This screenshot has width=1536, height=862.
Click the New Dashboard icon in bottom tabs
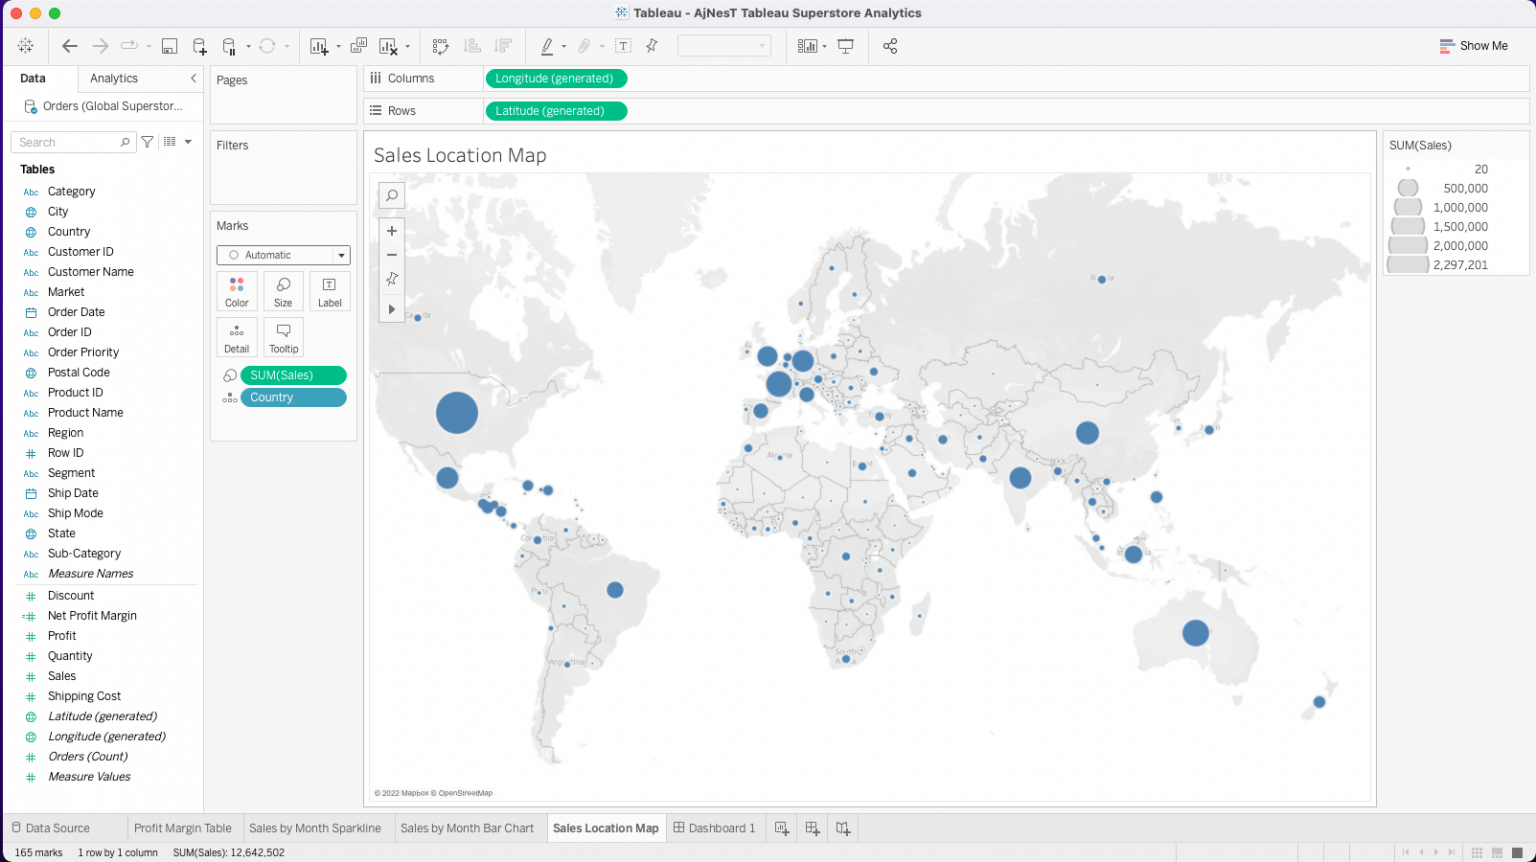coord(812,828)
